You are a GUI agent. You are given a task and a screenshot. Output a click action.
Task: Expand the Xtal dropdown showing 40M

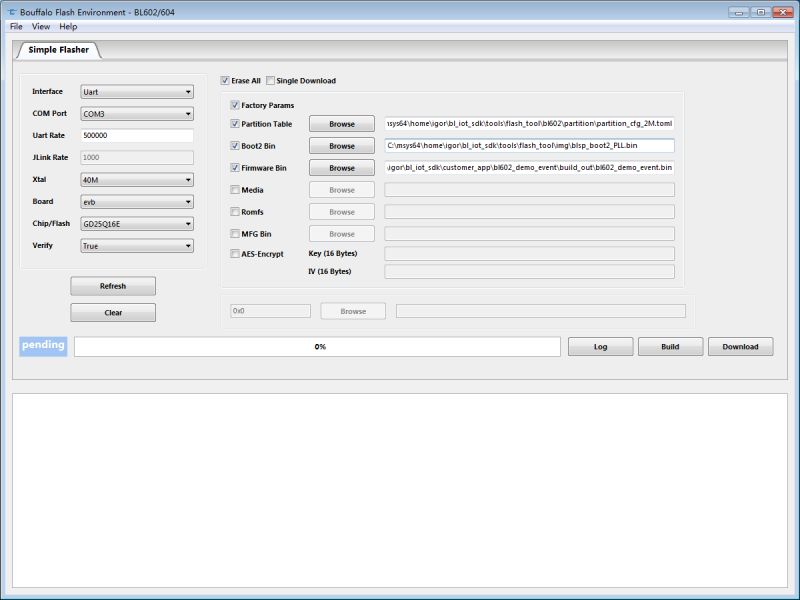[x=137, y=180]
